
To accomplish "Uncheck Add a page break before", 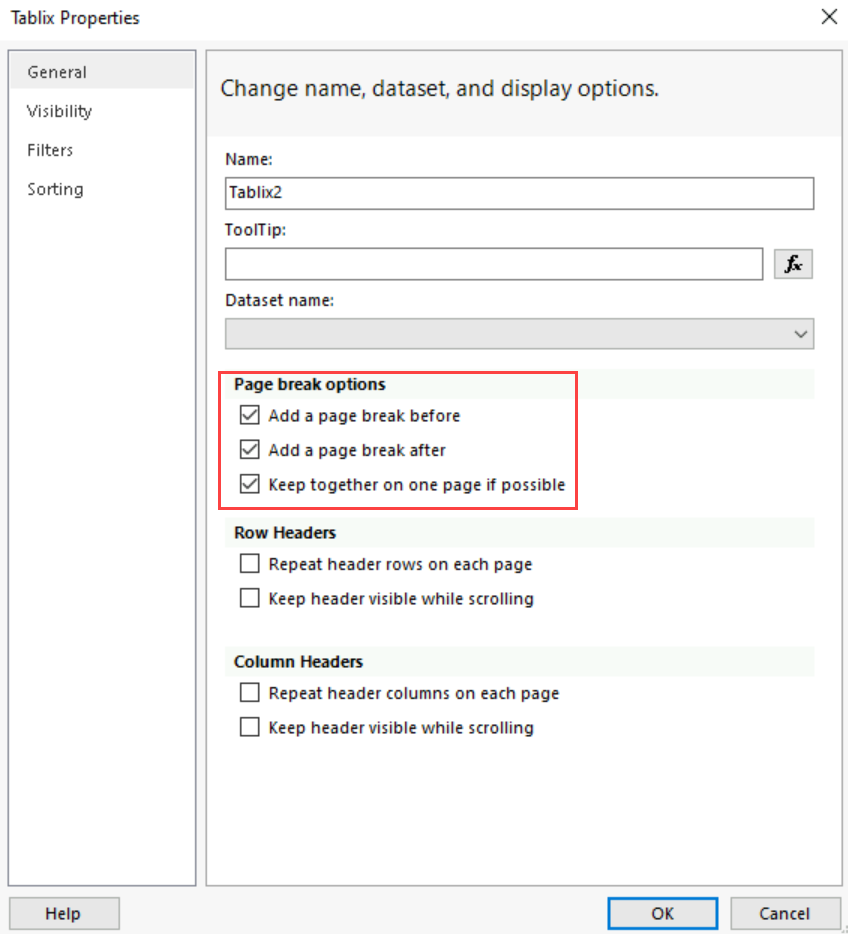I will coord(249,415).
